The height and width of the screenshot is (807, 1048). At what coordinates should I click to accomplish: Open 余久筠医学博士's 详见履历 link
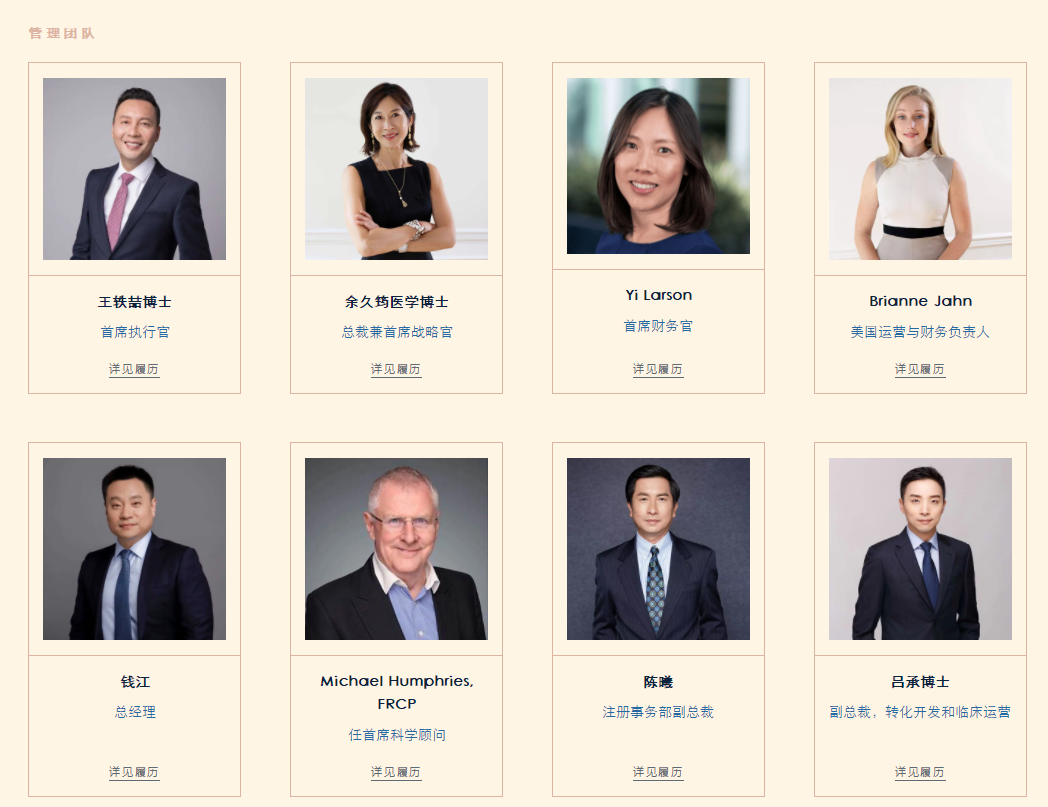pos(396,369)
